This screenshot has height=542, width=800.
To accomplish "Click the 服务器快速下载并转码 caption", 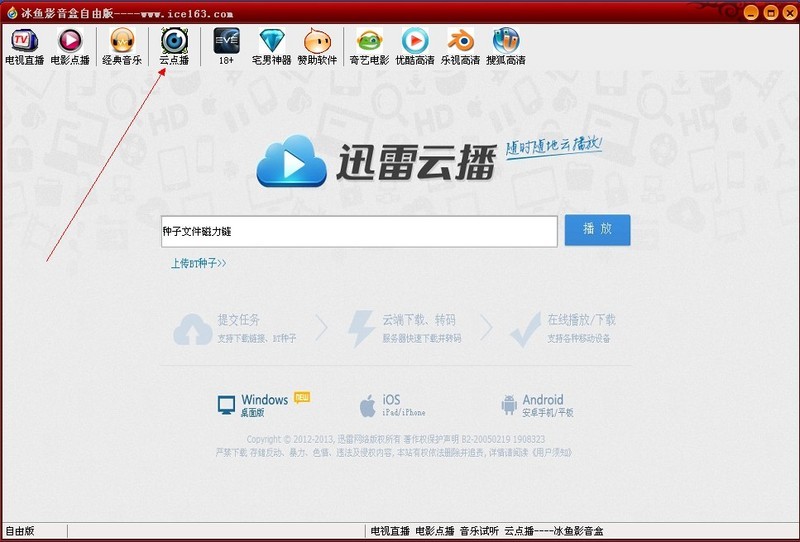I will [x=422, y=338].
